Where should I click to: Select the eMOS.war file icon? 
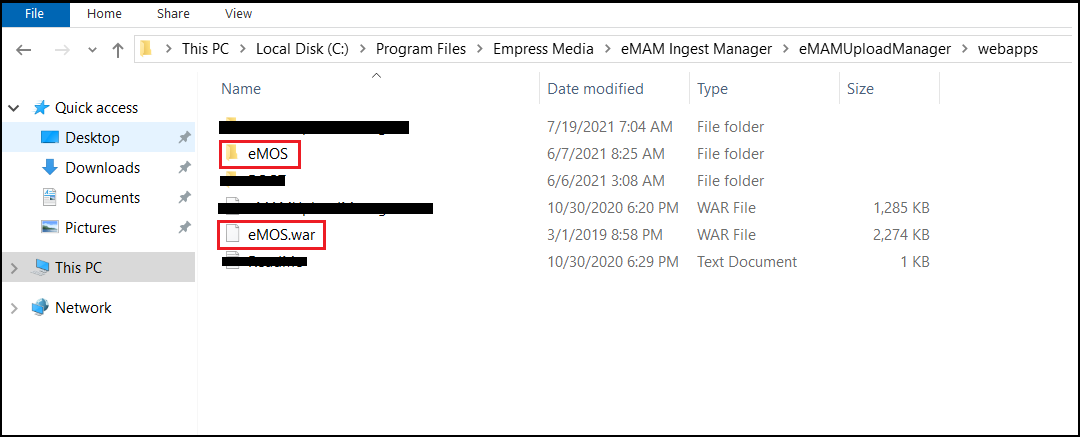click(x=233, y=234)
